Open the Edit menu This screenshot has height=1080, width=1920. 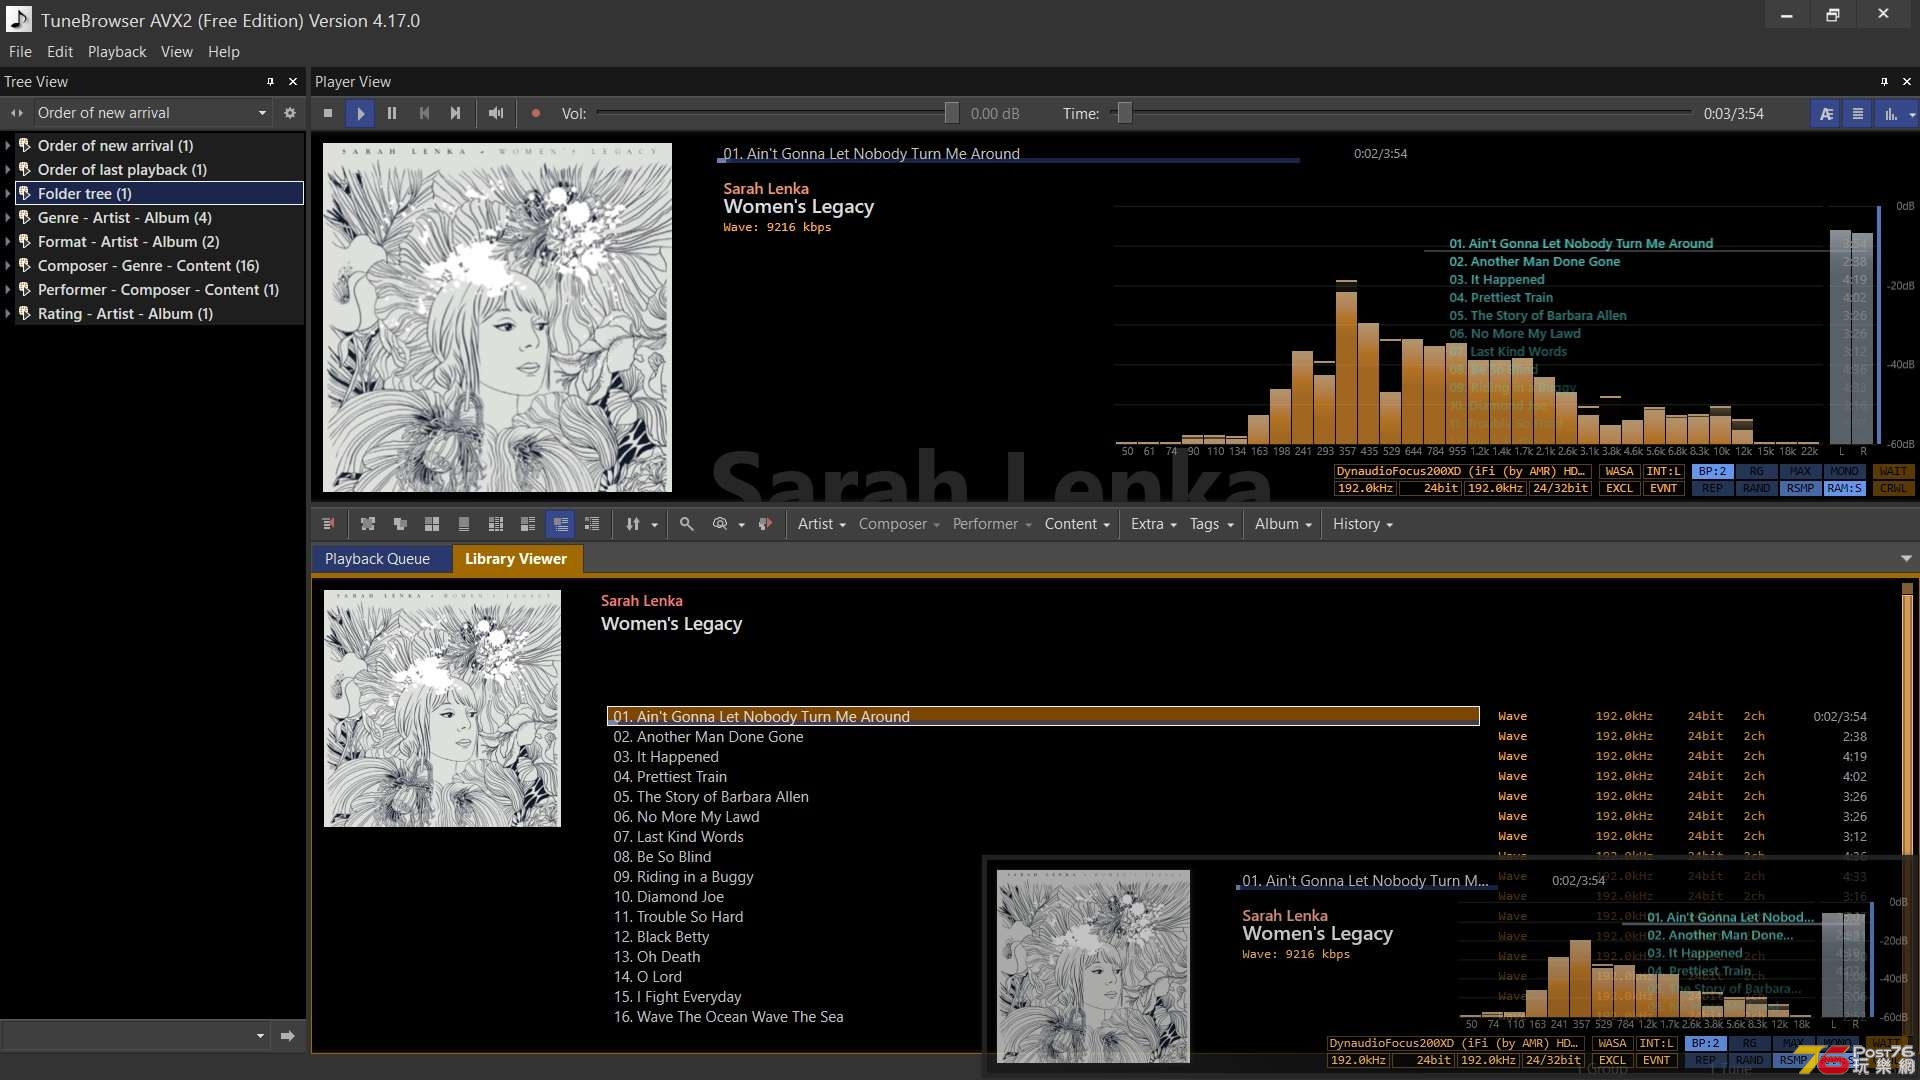click(59, 51)
